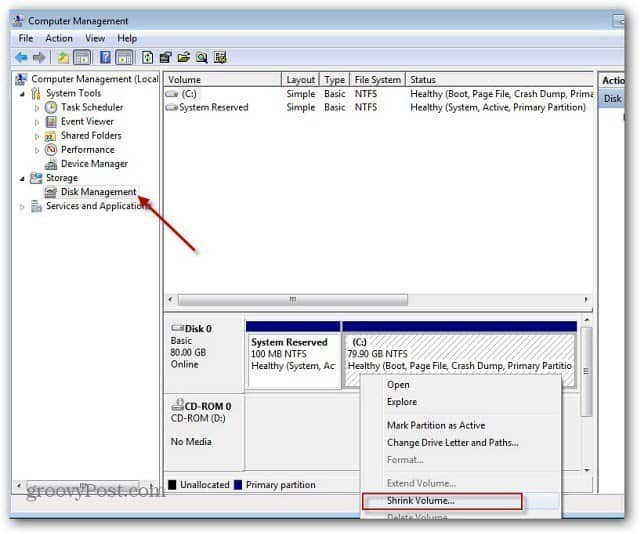Click the Forward arrow toolbar icon

point(39,58)
